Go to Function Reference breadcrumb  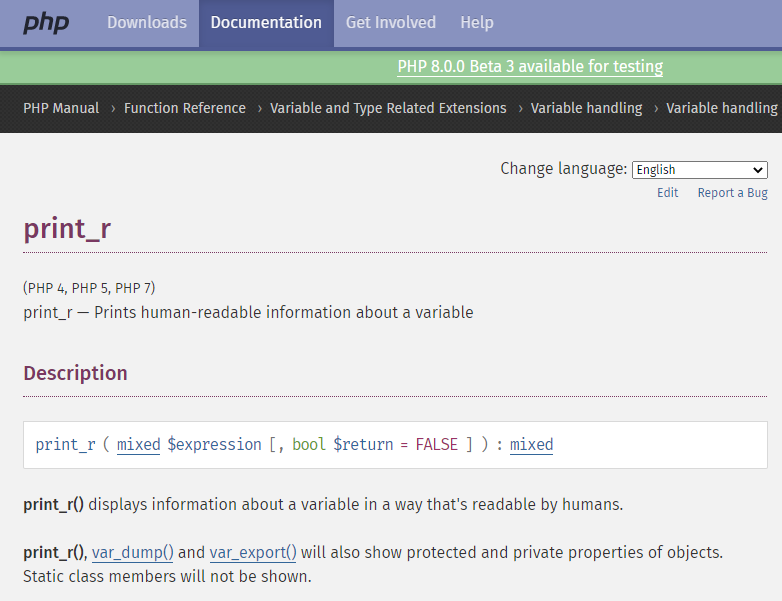point(185,108)
